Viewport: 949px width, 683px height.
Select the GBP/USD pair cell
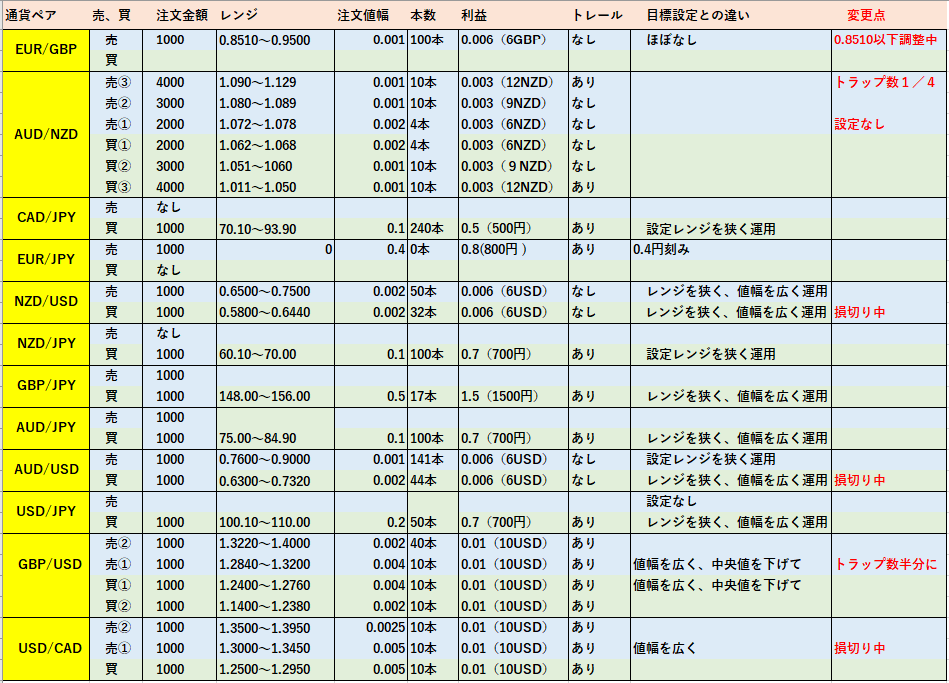46,575
